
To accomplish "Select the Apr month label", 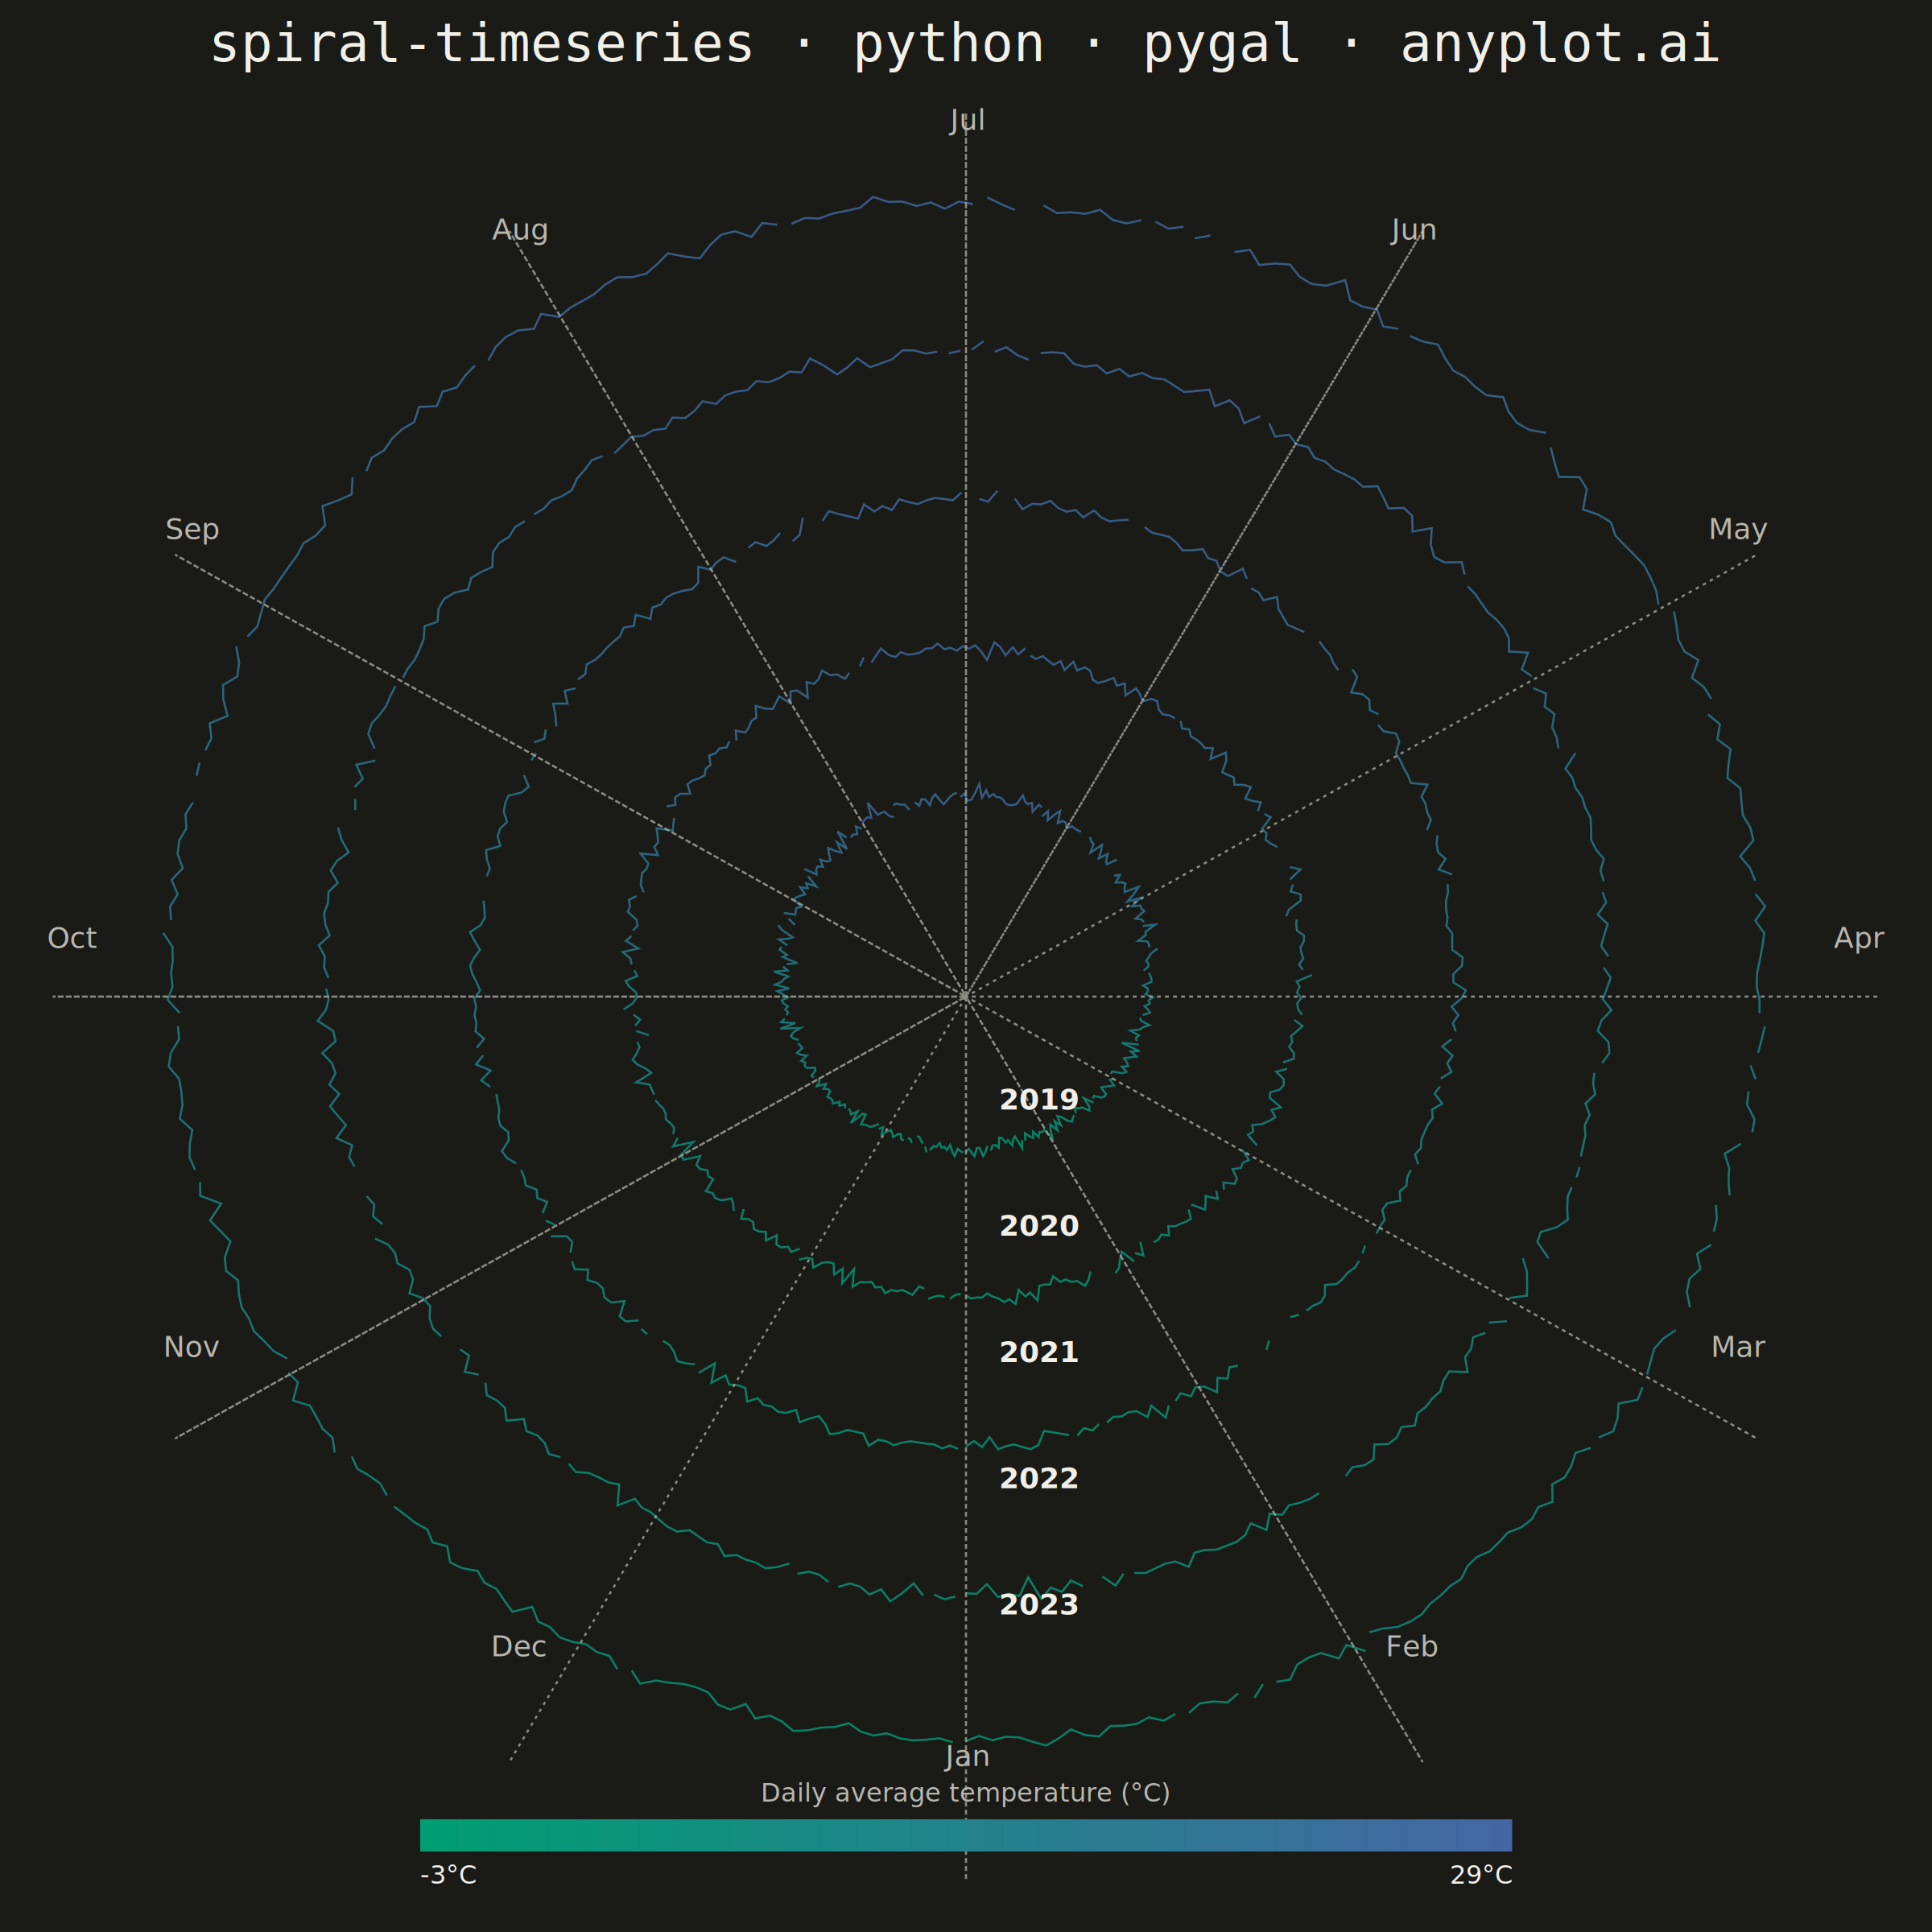I will (x=1859, y=938).
